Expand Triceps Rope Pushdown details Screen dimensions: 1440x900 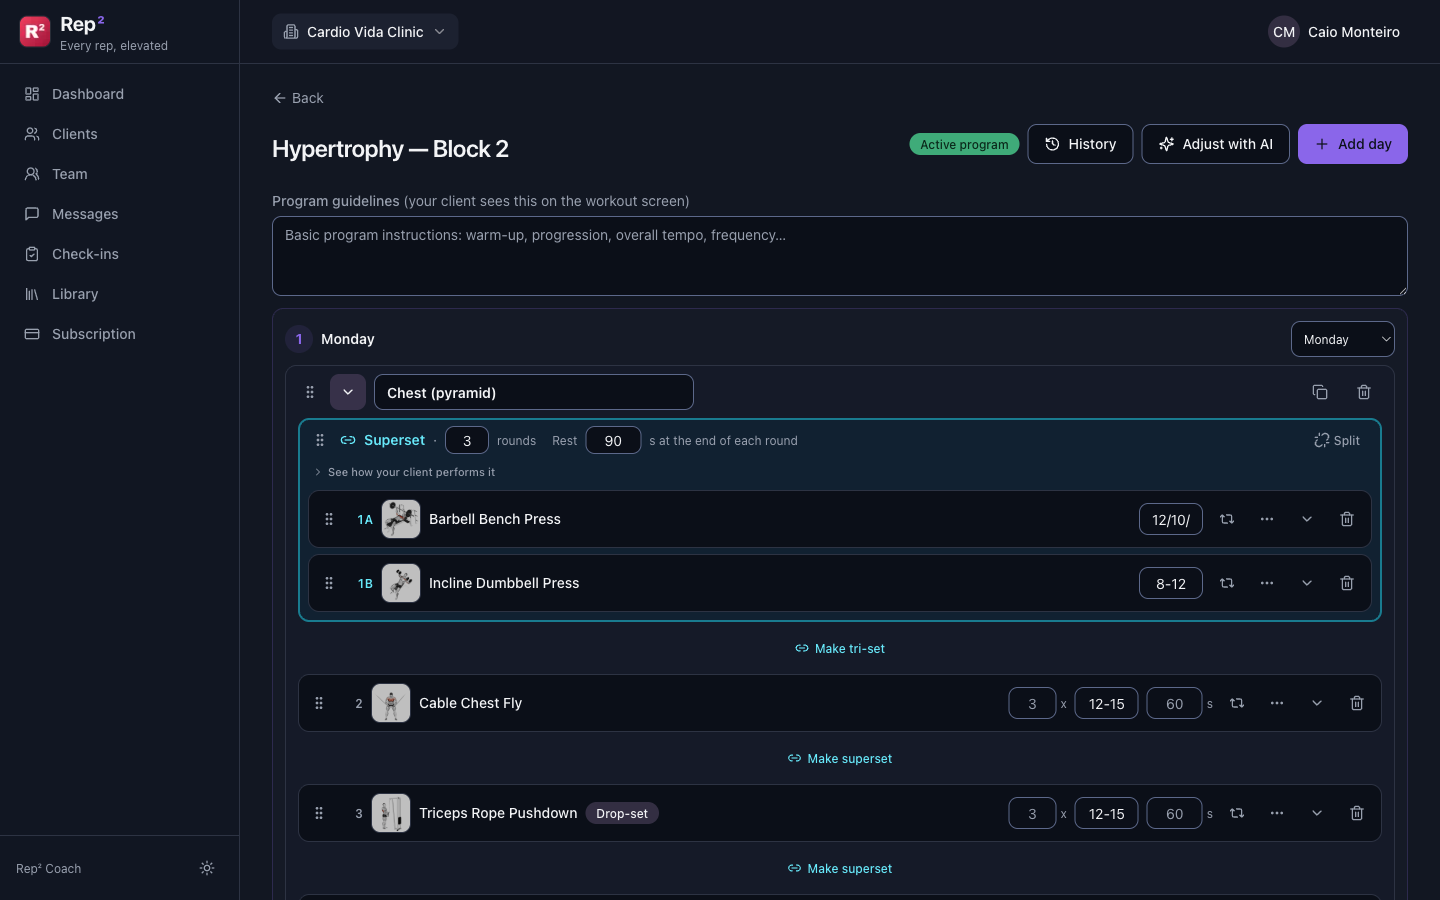click(1317, 813)
